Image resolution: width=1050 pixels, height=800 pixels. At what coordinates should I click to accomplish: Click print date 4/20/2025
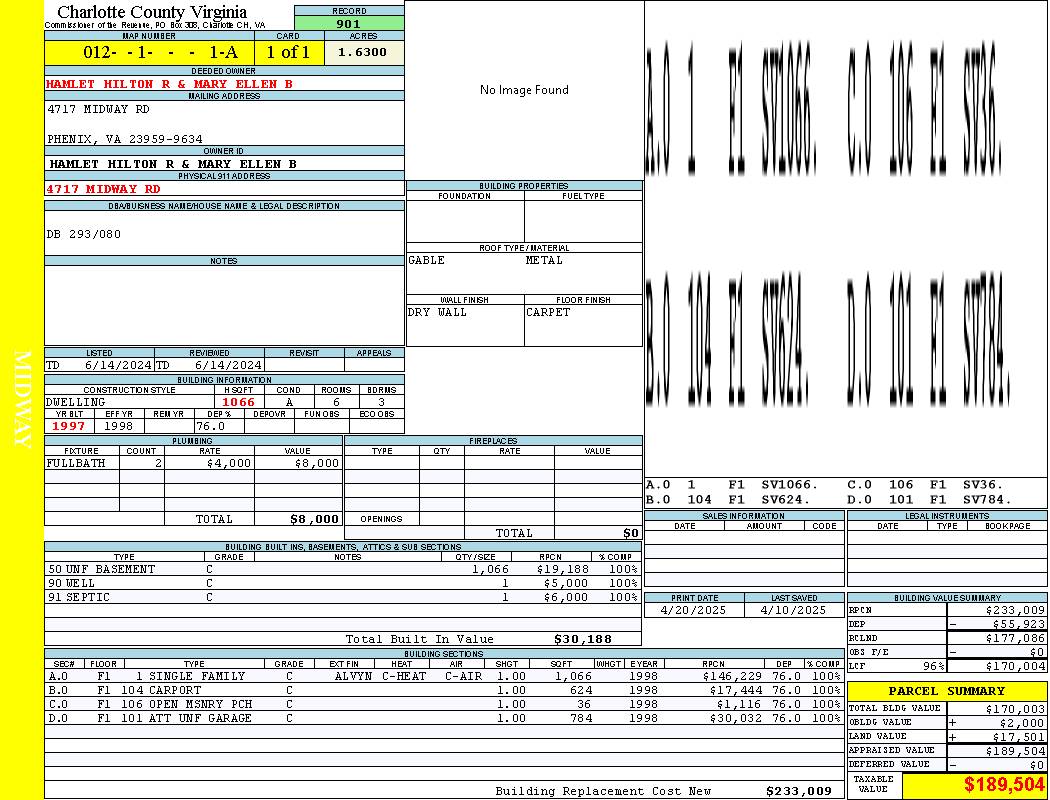coord(693,611)
